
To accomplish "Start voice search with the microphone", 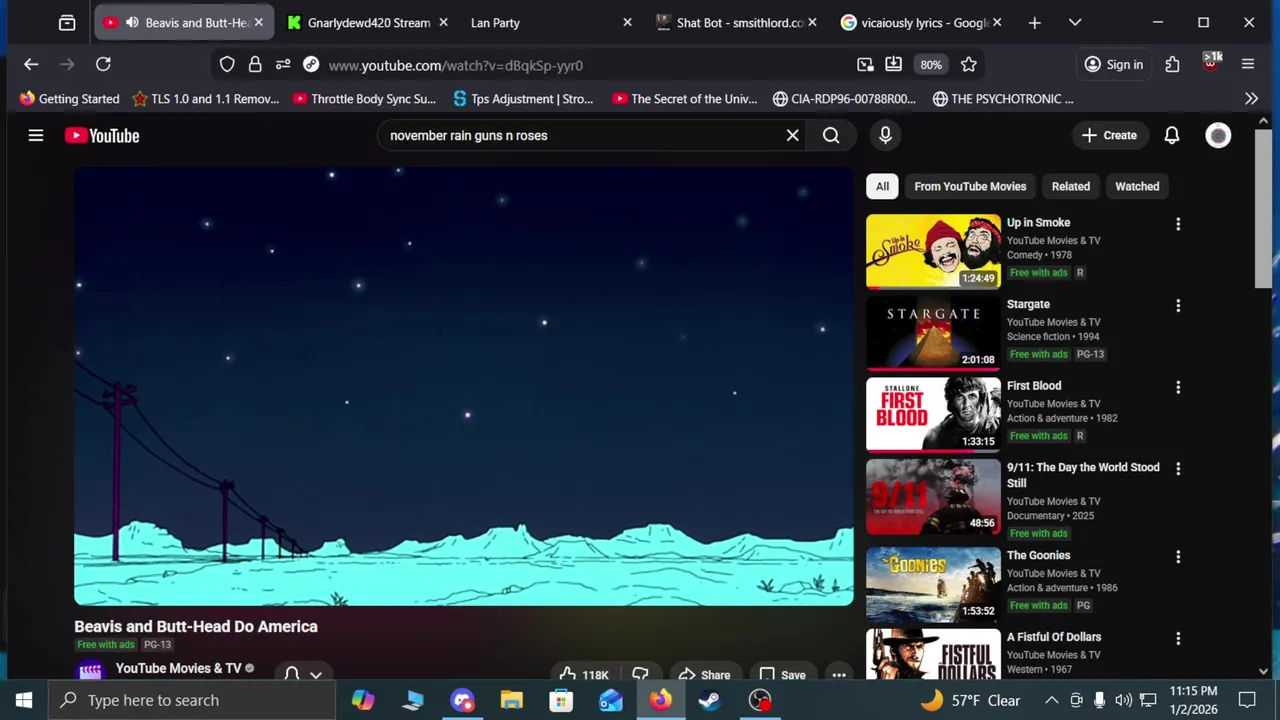I will pyautogui.click(x=885, y=135).
